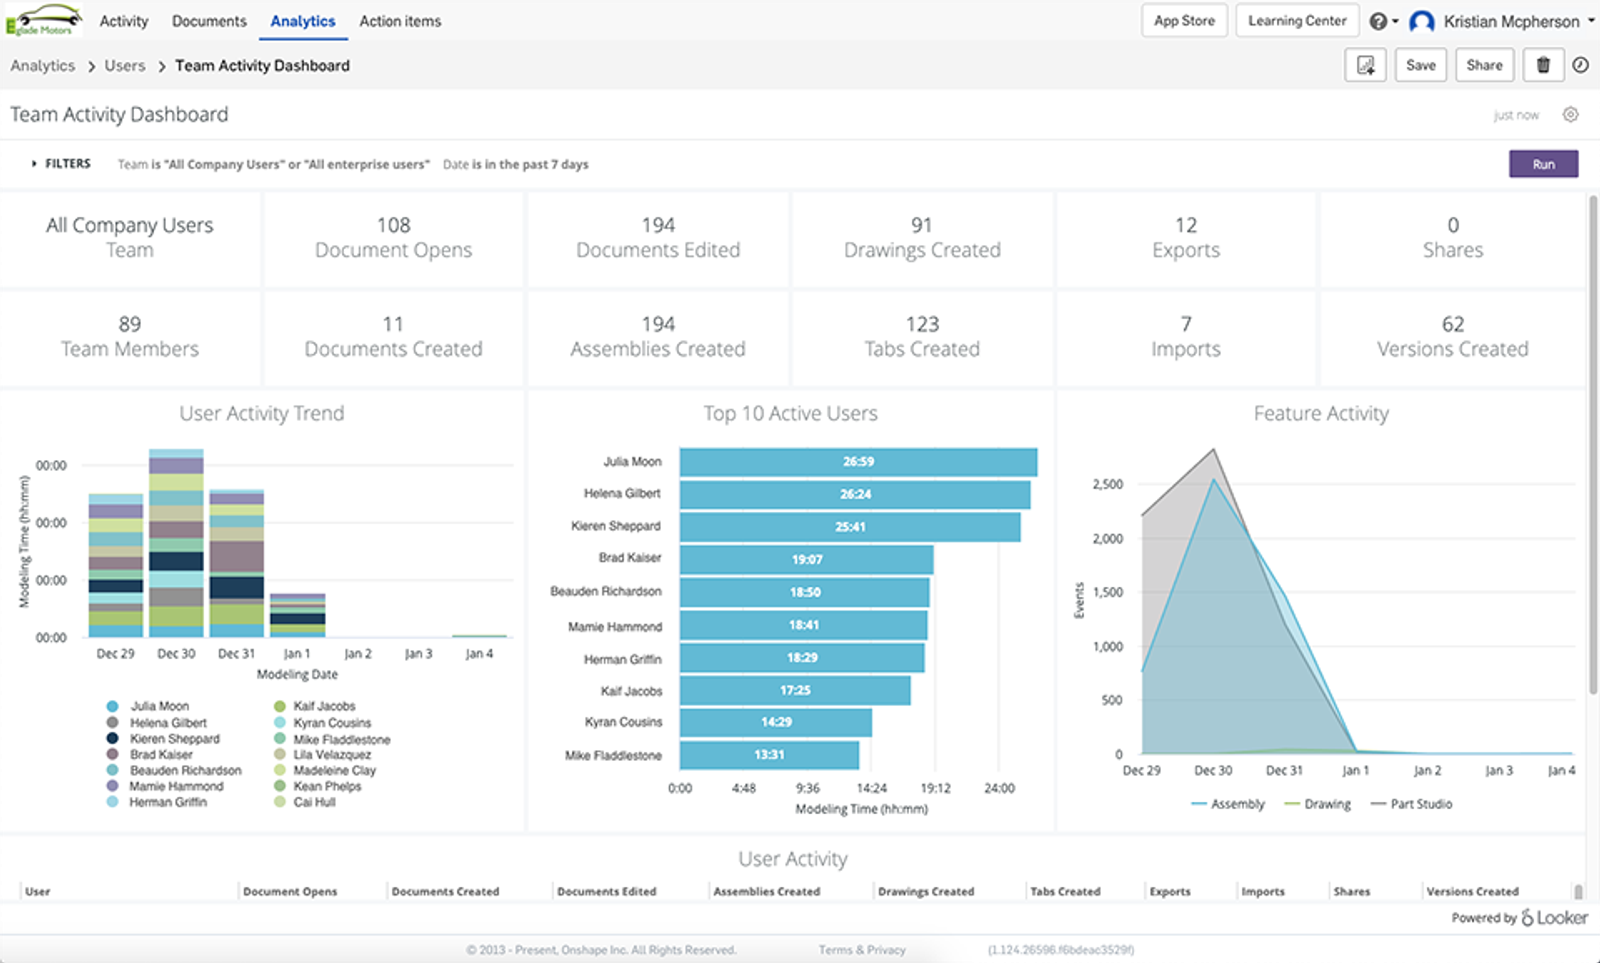Toggle Part Studio series in legend
1600x963 pixels.
tap(1411, 804)
